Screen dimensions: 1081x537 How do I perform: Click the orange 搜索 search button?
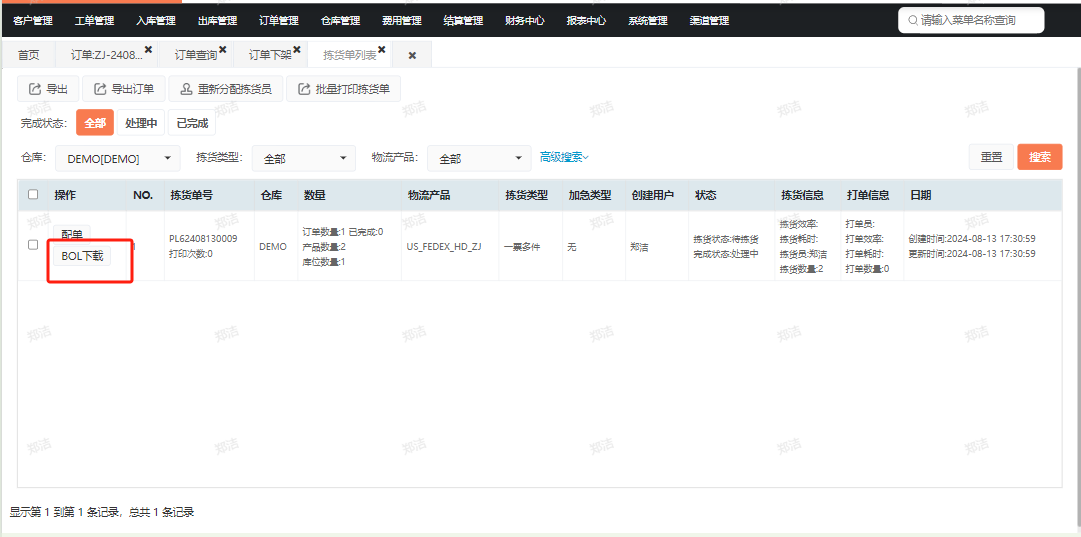1040,157
